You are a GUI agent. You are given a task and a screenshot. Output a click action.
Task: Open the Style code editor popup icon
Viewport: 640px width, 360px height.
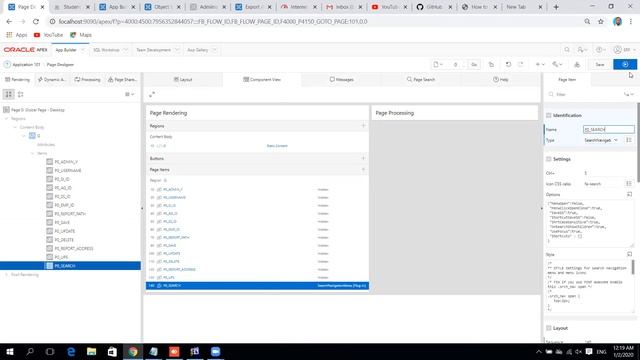pos(629,254)
